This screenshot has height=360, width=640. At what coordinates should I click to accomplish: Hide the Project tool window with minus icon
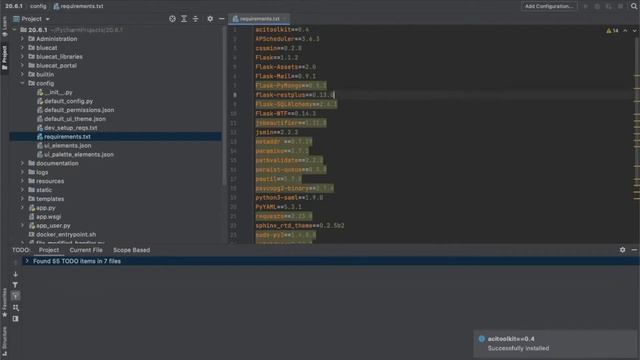click(x=222, y=19)
